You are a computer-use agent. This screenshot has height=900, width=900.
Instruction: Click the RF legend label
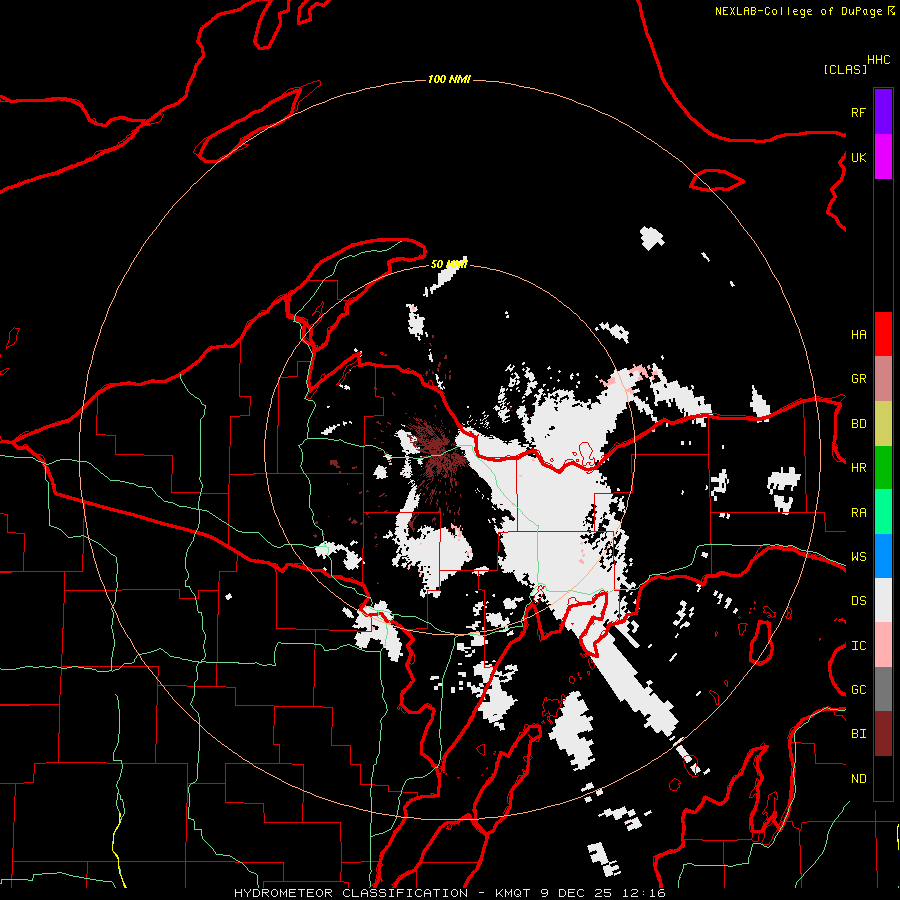coord(858,112)
